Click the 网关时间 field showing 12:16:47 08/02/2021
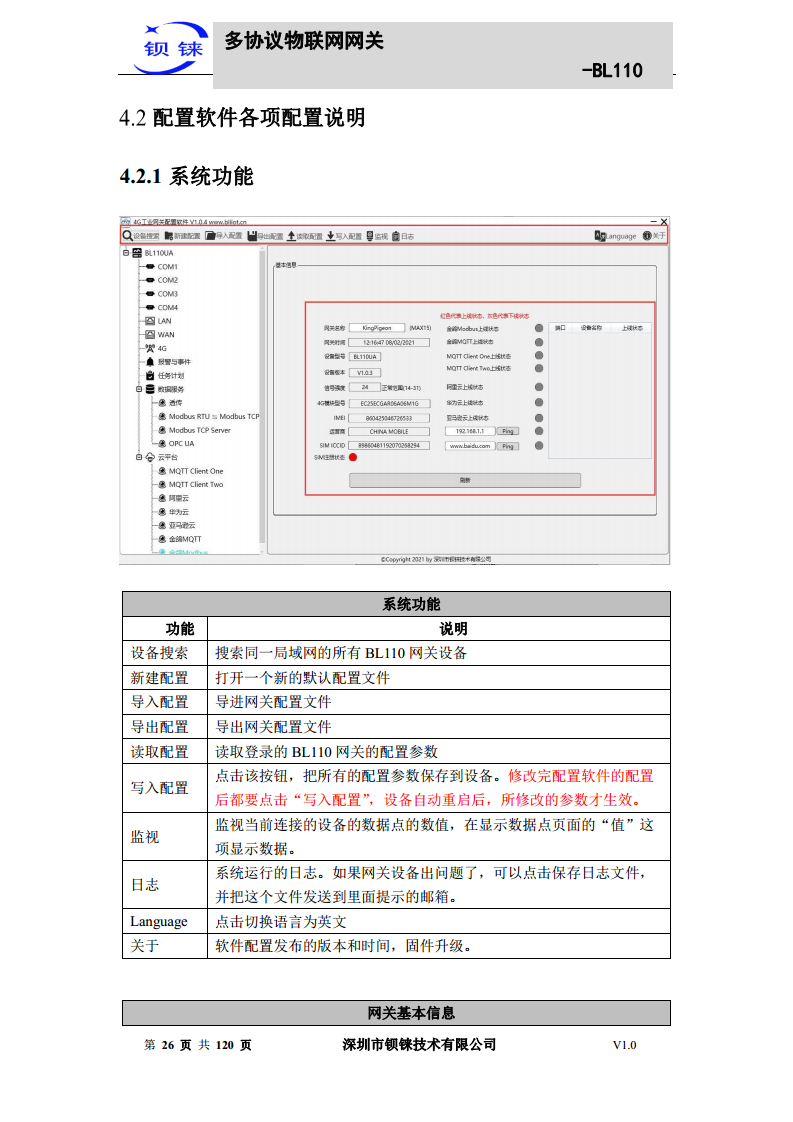793x1122 pixels. point(389,343)
